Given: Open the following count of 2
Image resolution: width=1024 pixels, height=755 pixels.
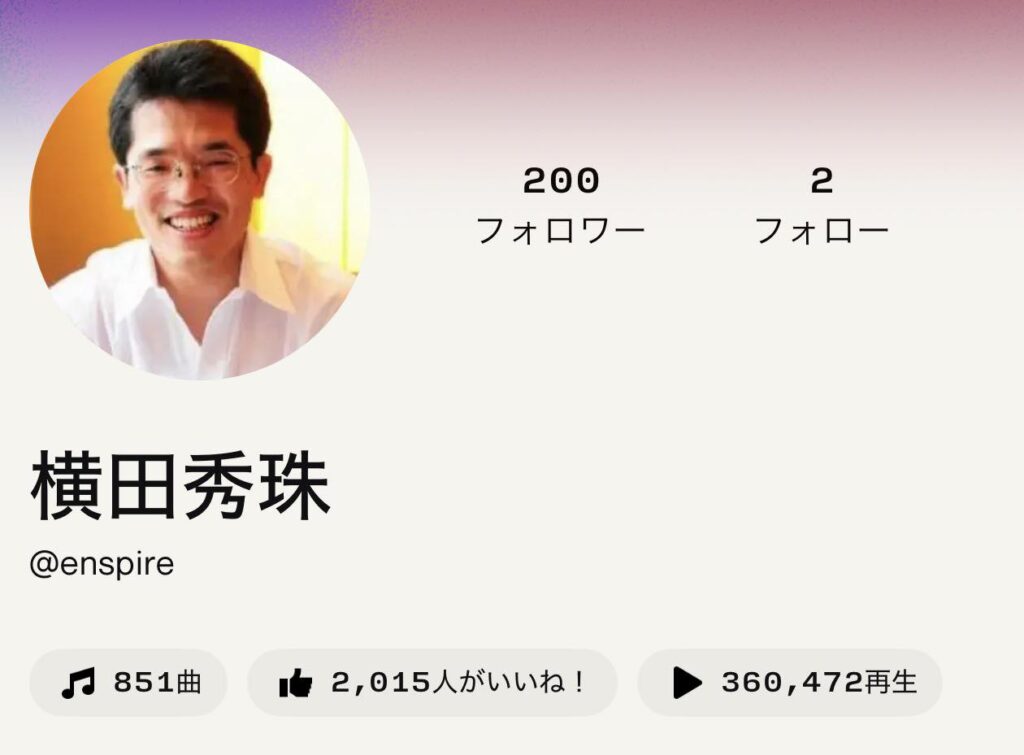Looking at the screenshot, I should point(822,181).
